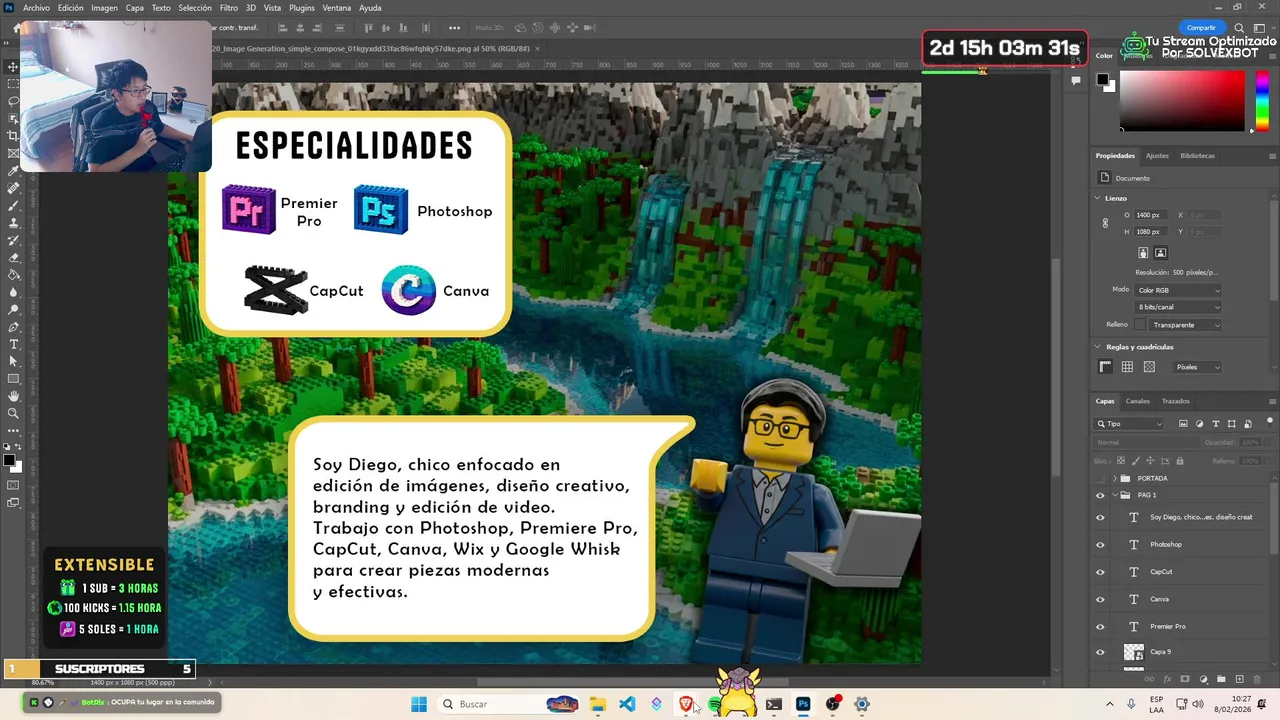
Task: Click the Compartir button
Action: [1201, 28]
